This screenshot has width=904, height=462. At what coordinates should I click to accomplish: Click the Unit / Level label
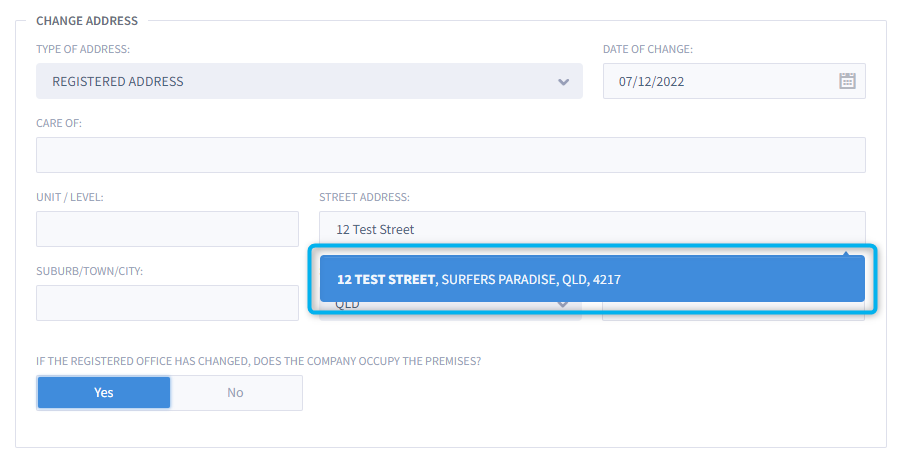click(x=70, y=197)
